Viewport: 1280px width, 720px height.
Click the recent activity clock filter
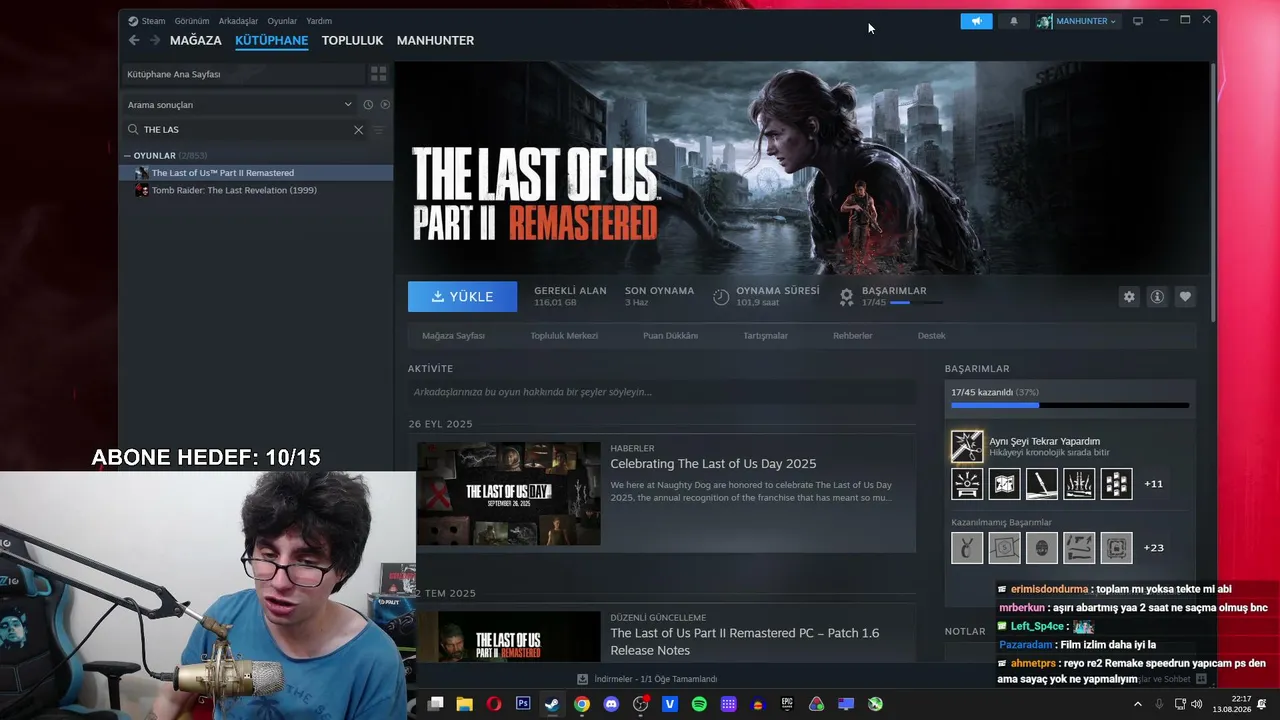coord(368,104)
